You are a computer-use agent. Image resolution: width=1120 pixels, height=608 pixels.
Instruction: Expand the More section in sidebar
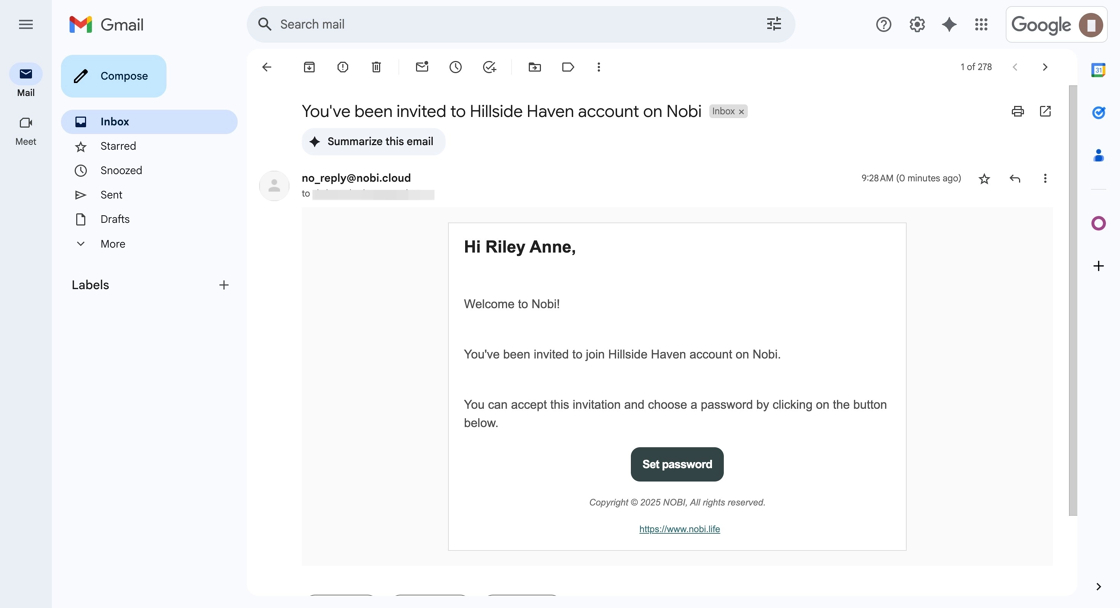[112, 244]
